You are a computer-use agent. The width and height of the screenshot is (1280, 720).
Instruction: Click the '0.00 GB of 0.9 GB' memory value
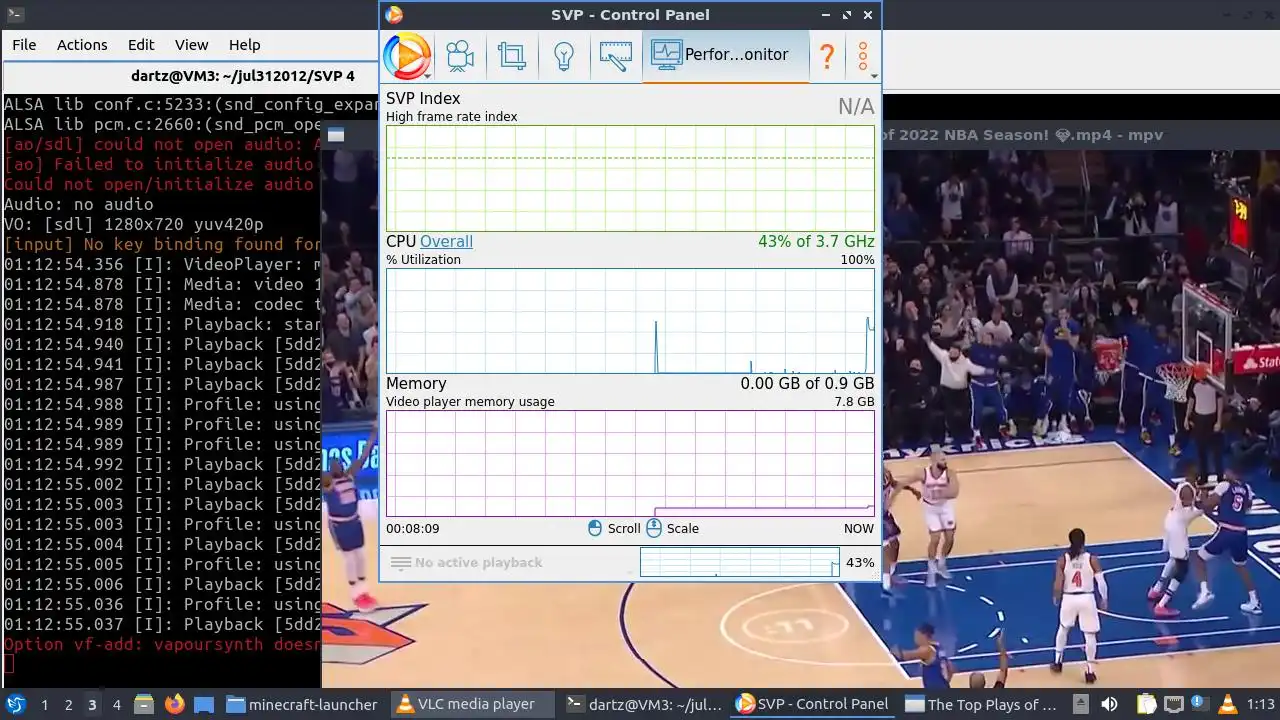pos(807,384)
